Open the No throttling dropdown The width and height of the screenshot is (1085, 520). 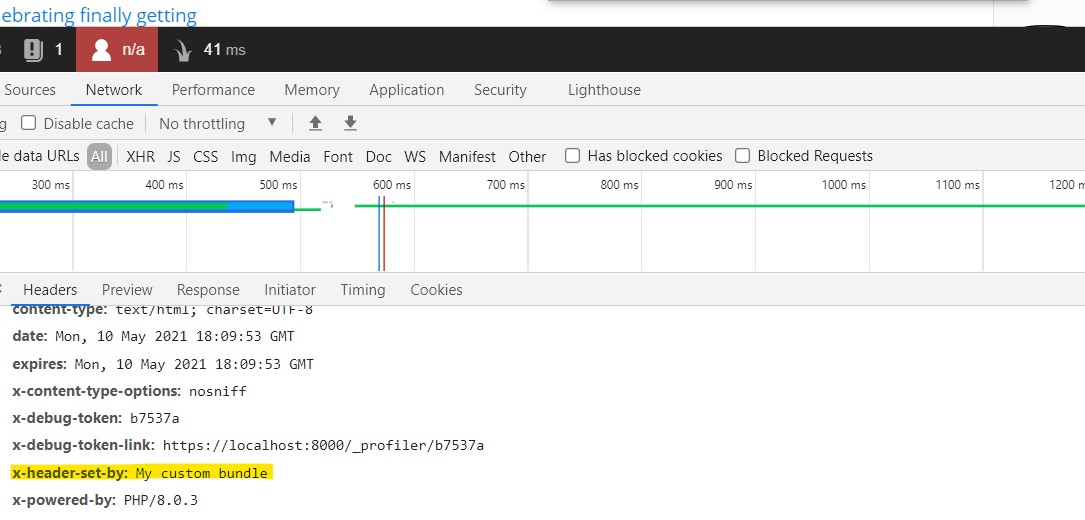click(x=218, y=123)
